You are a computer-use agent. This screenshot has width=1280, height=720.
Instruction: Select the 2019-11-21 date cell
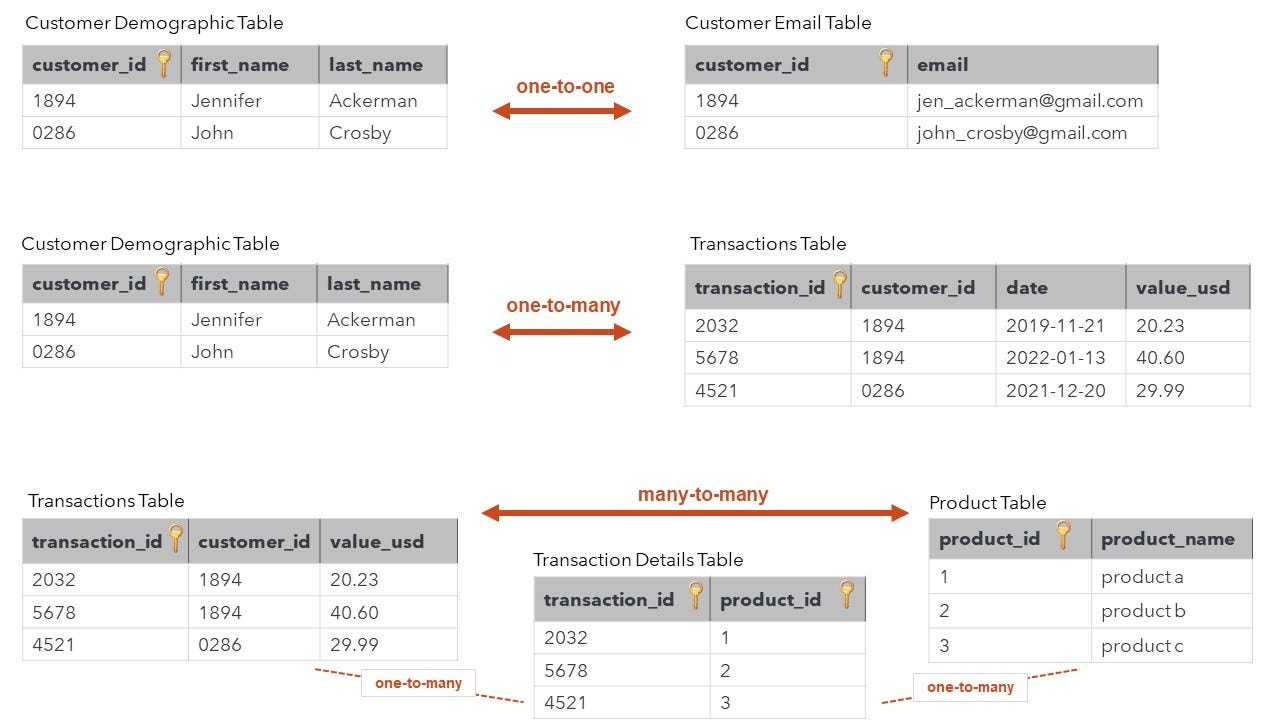1061,325
